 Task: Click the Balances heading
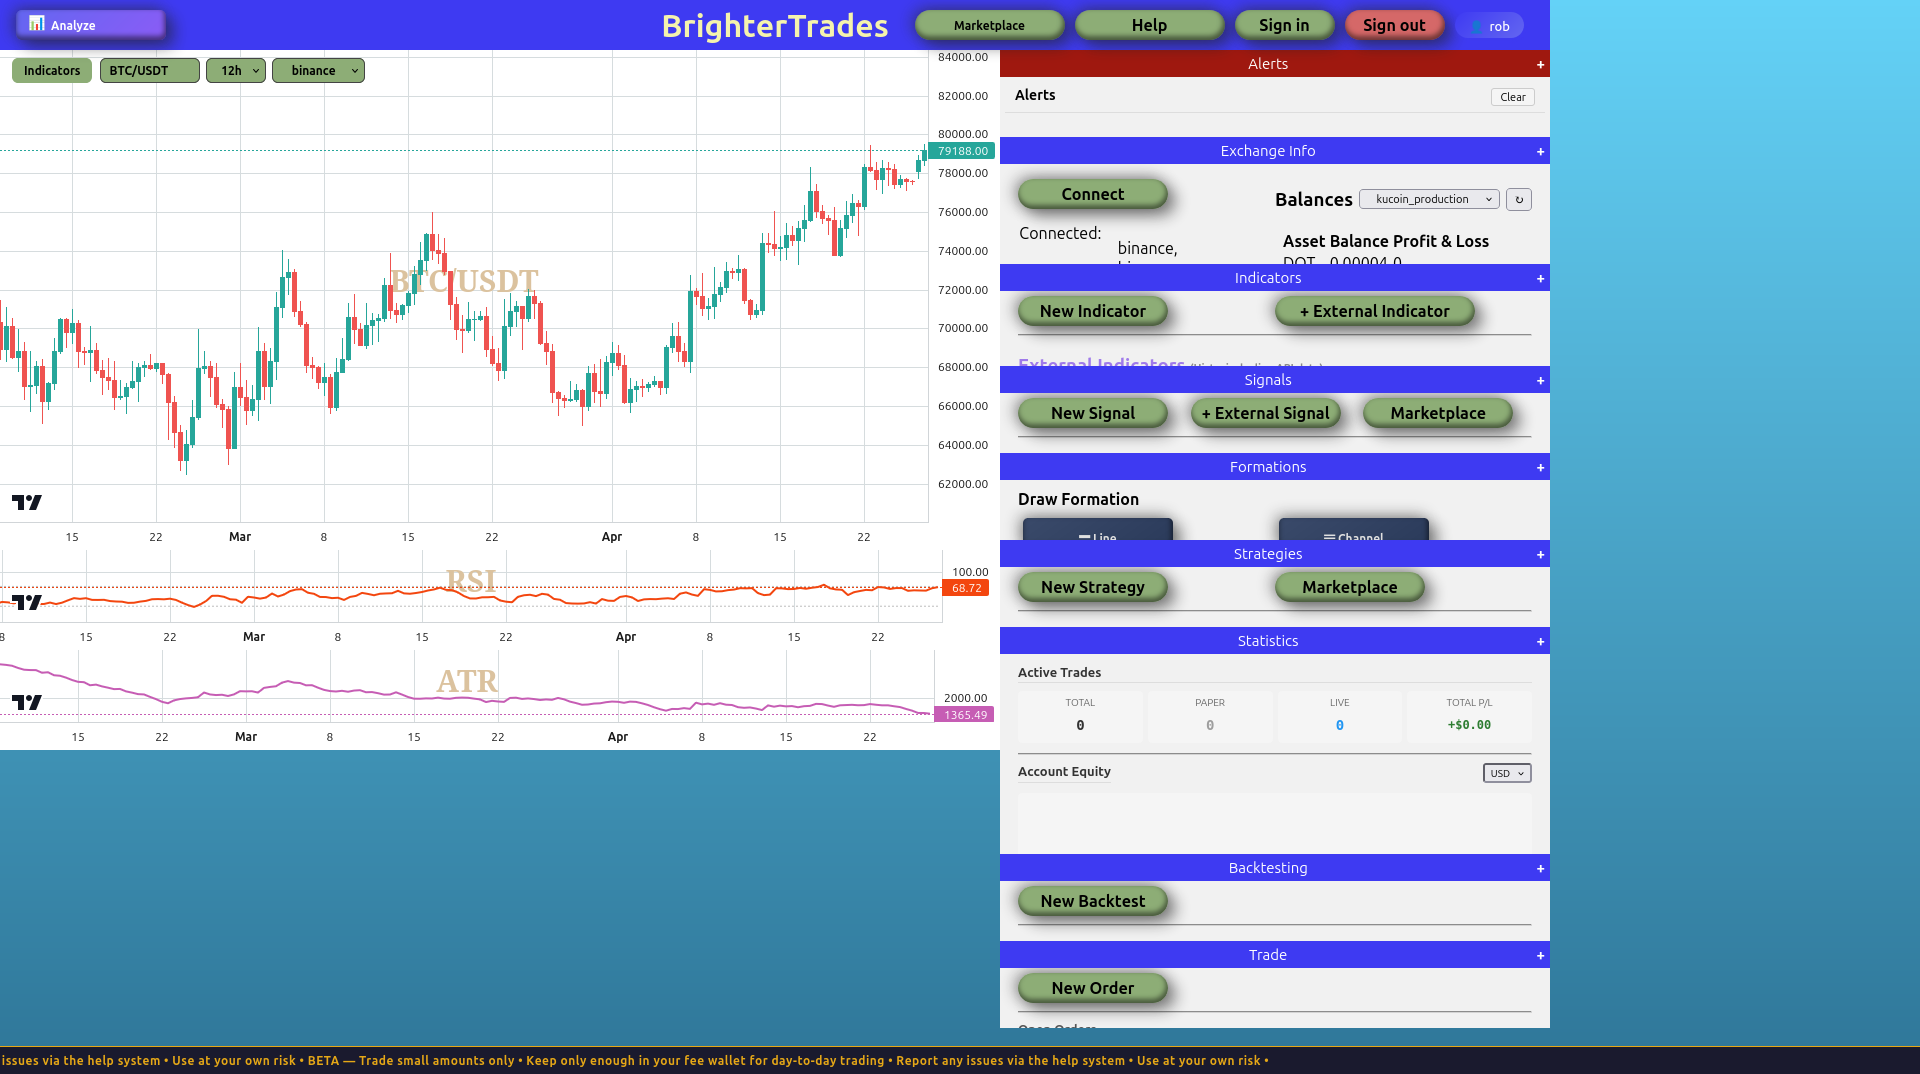tap(1313, 200)
